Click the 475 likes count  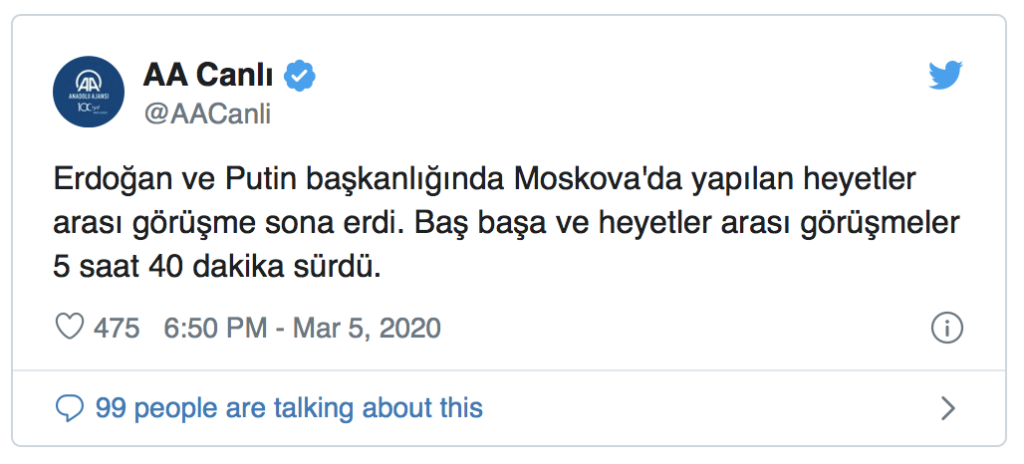coord(116,327)
